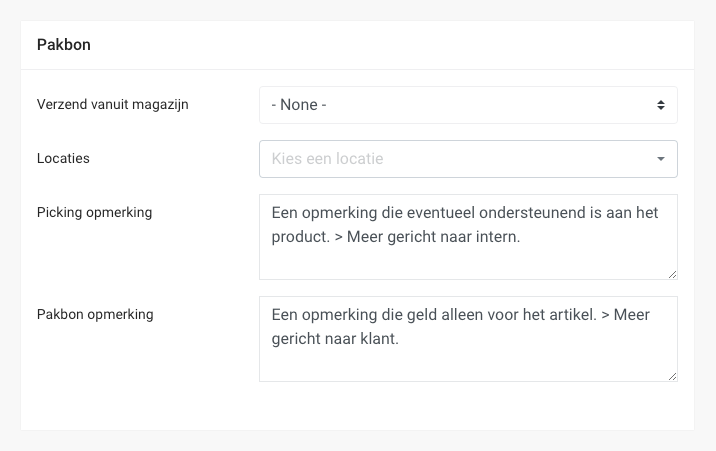
Task: Click the Pakbon panel heading
Action: coord(64,45)
